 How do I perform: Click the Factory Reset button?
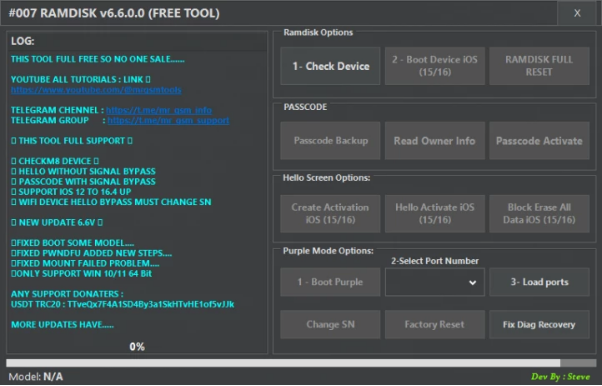(435, 325)
